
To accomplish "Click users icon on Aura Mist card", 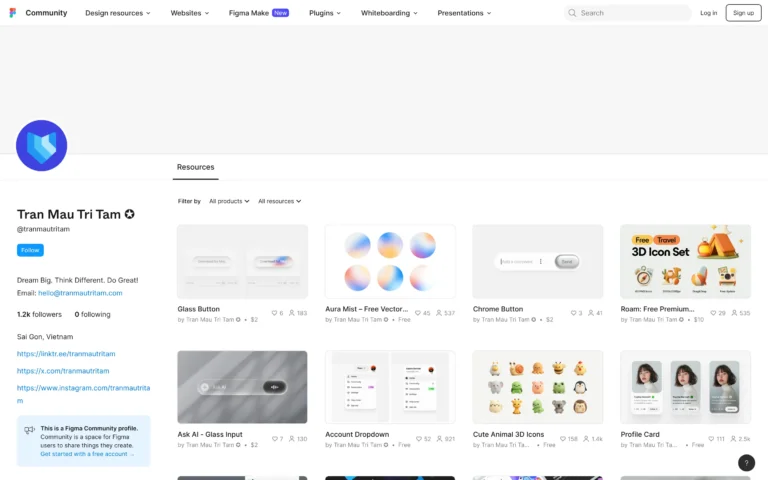I will pos(439,313).
